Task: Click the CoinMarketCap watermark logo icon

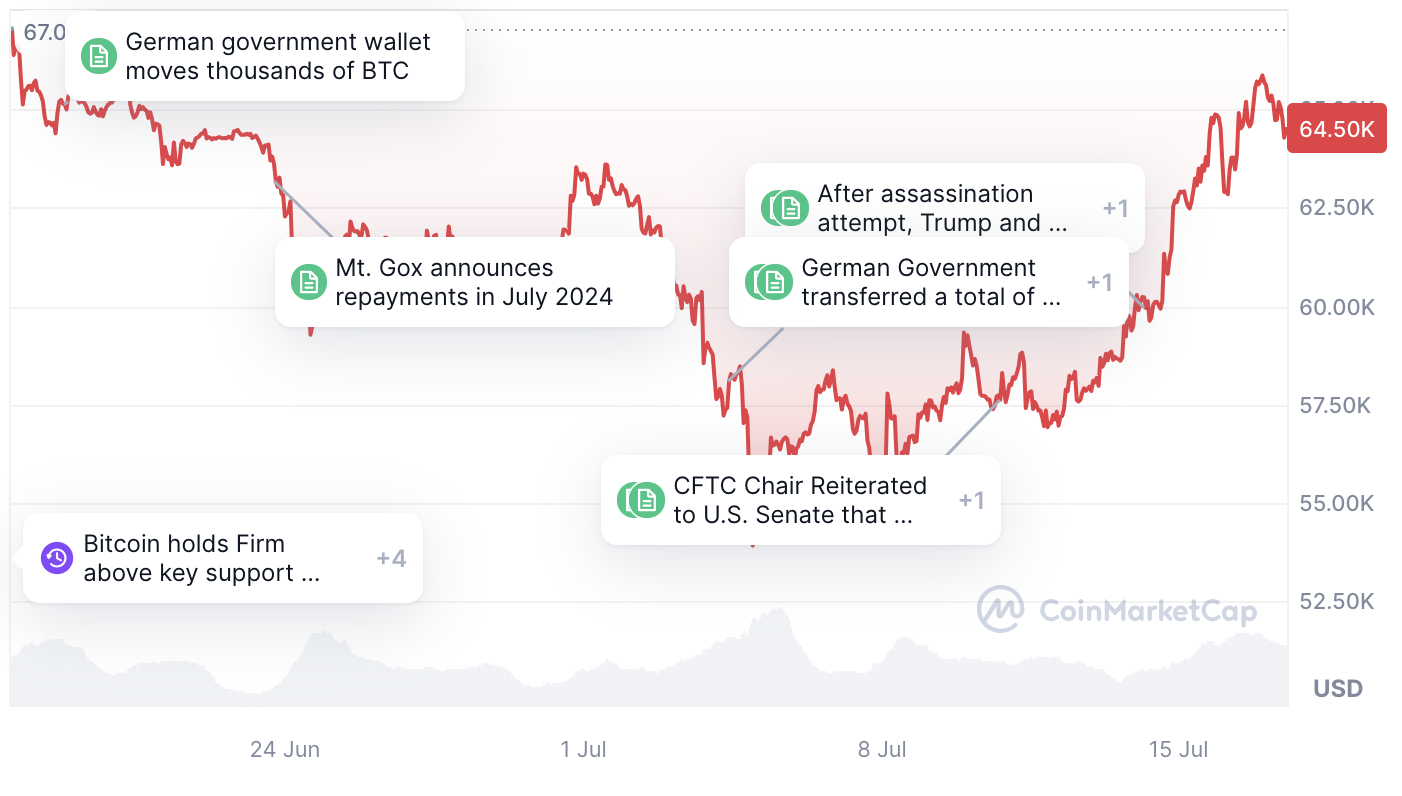Action: (1001, 609)
